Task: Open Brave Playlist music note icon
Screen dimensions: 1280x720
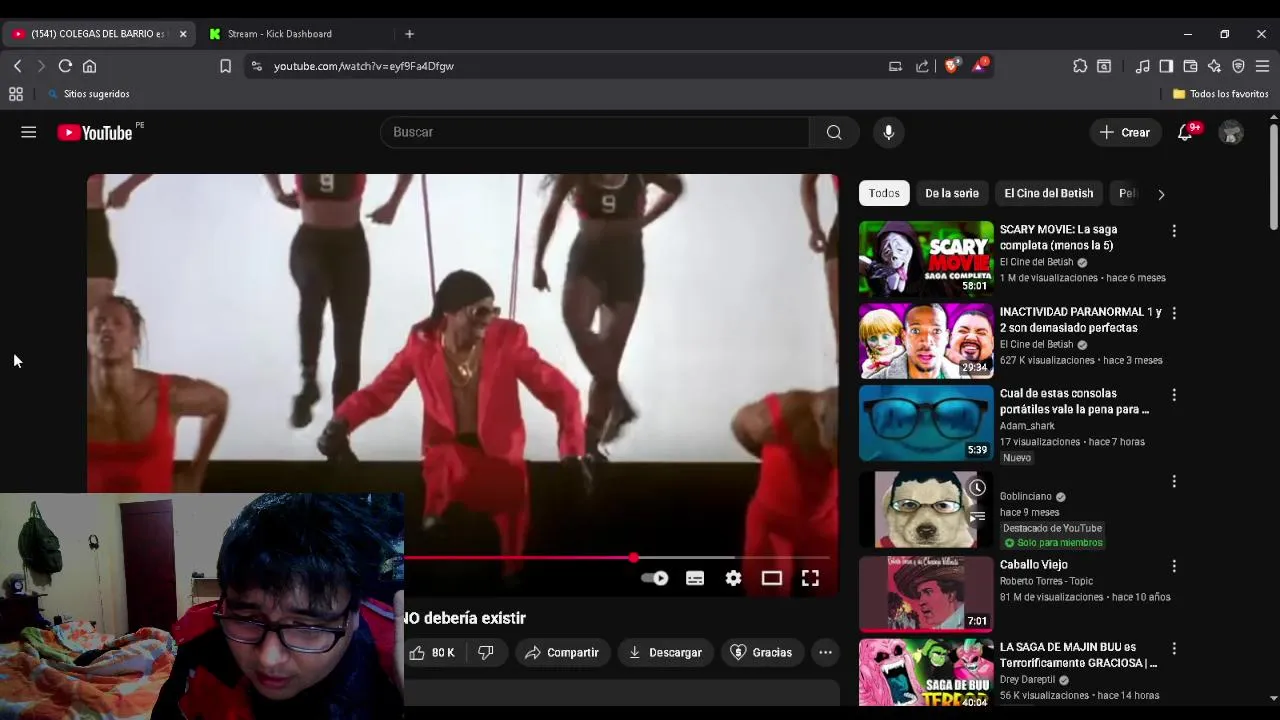Action: (x=1142, y=66)
